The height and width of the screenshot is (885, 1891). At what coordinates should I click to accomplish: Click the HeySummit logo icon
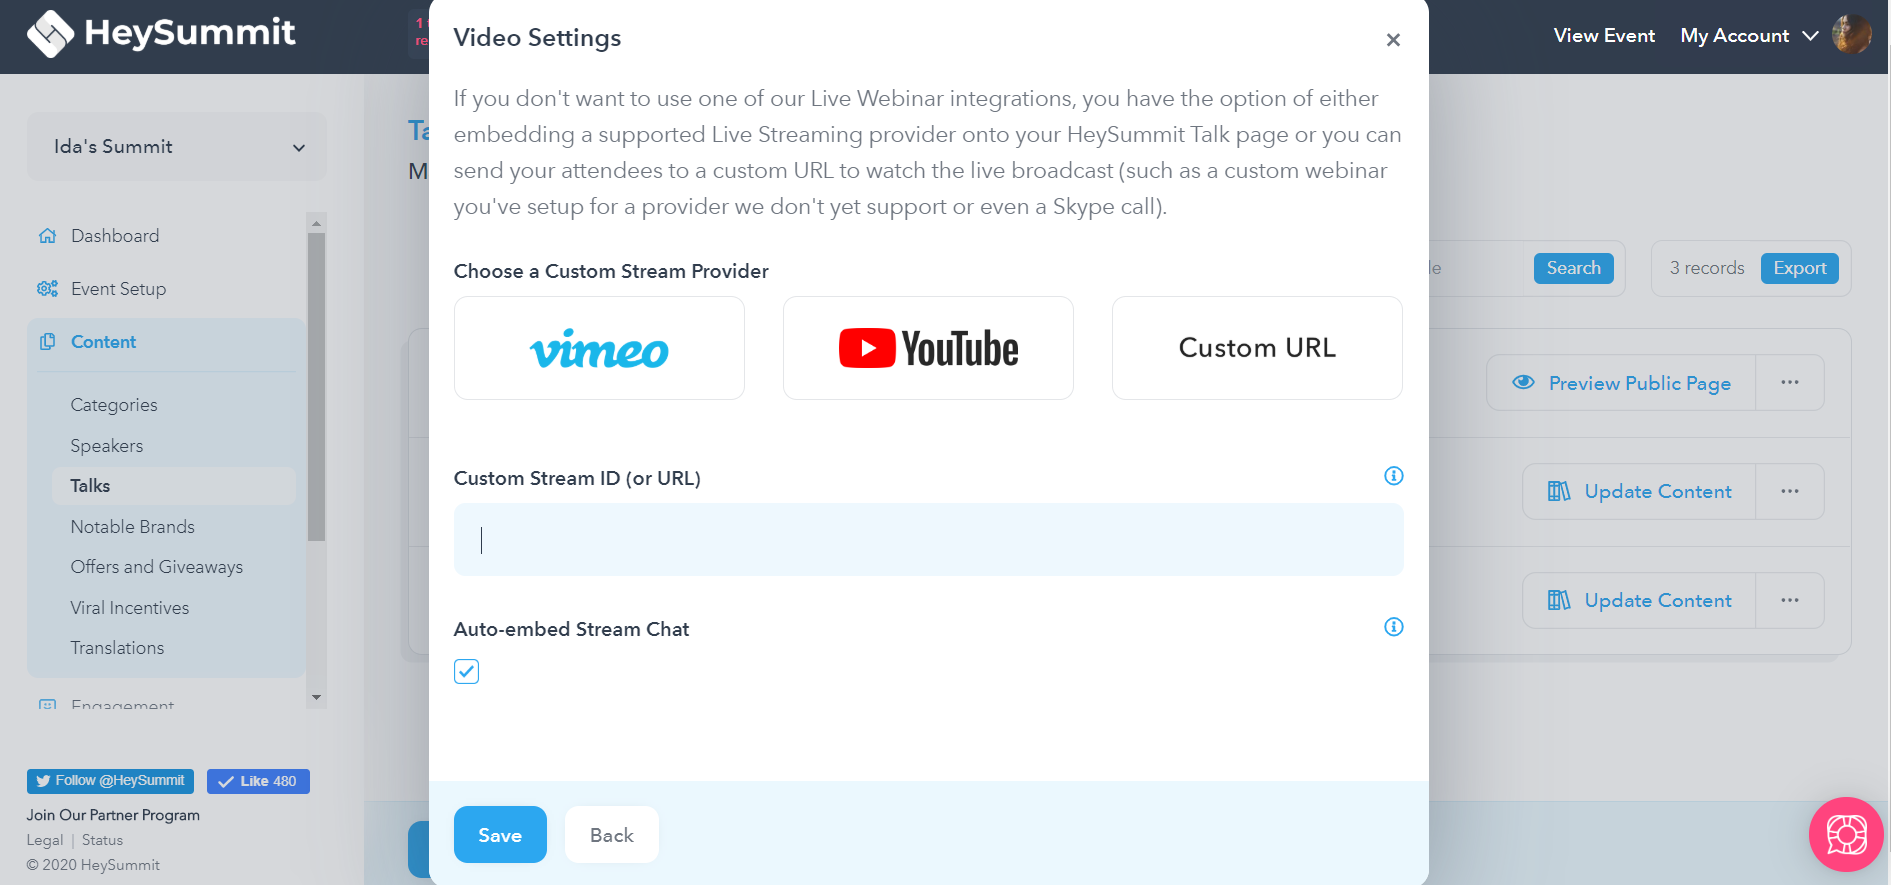pos(50,34)
